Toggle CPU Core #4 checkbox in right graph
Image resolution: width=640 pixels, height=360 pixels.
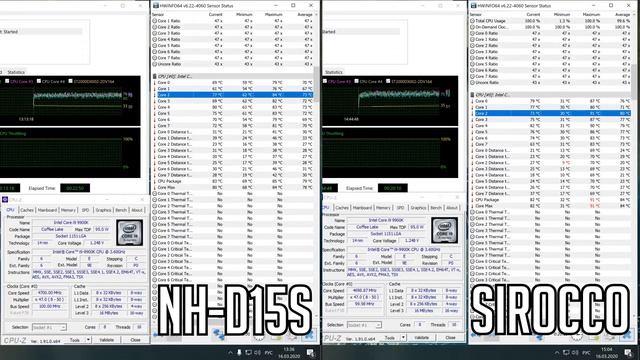coord(356,81)
